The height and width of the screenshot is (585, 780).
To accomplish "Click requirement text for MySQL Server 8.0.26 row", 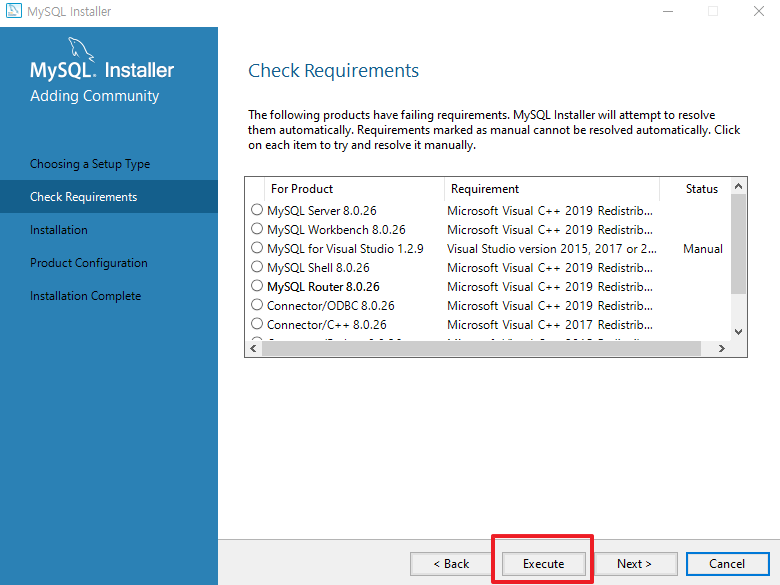I will coord(550,211).
